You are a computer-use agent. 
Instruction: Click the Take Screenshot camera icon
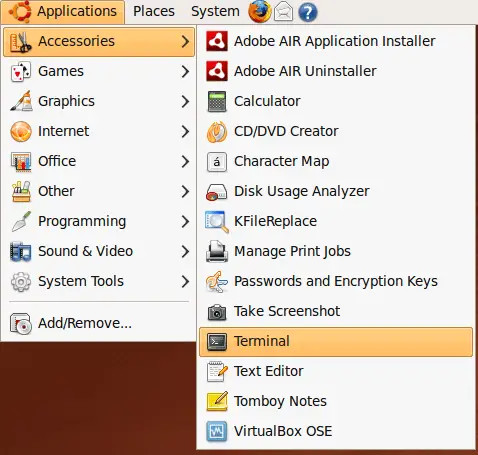tap(217, 312)
